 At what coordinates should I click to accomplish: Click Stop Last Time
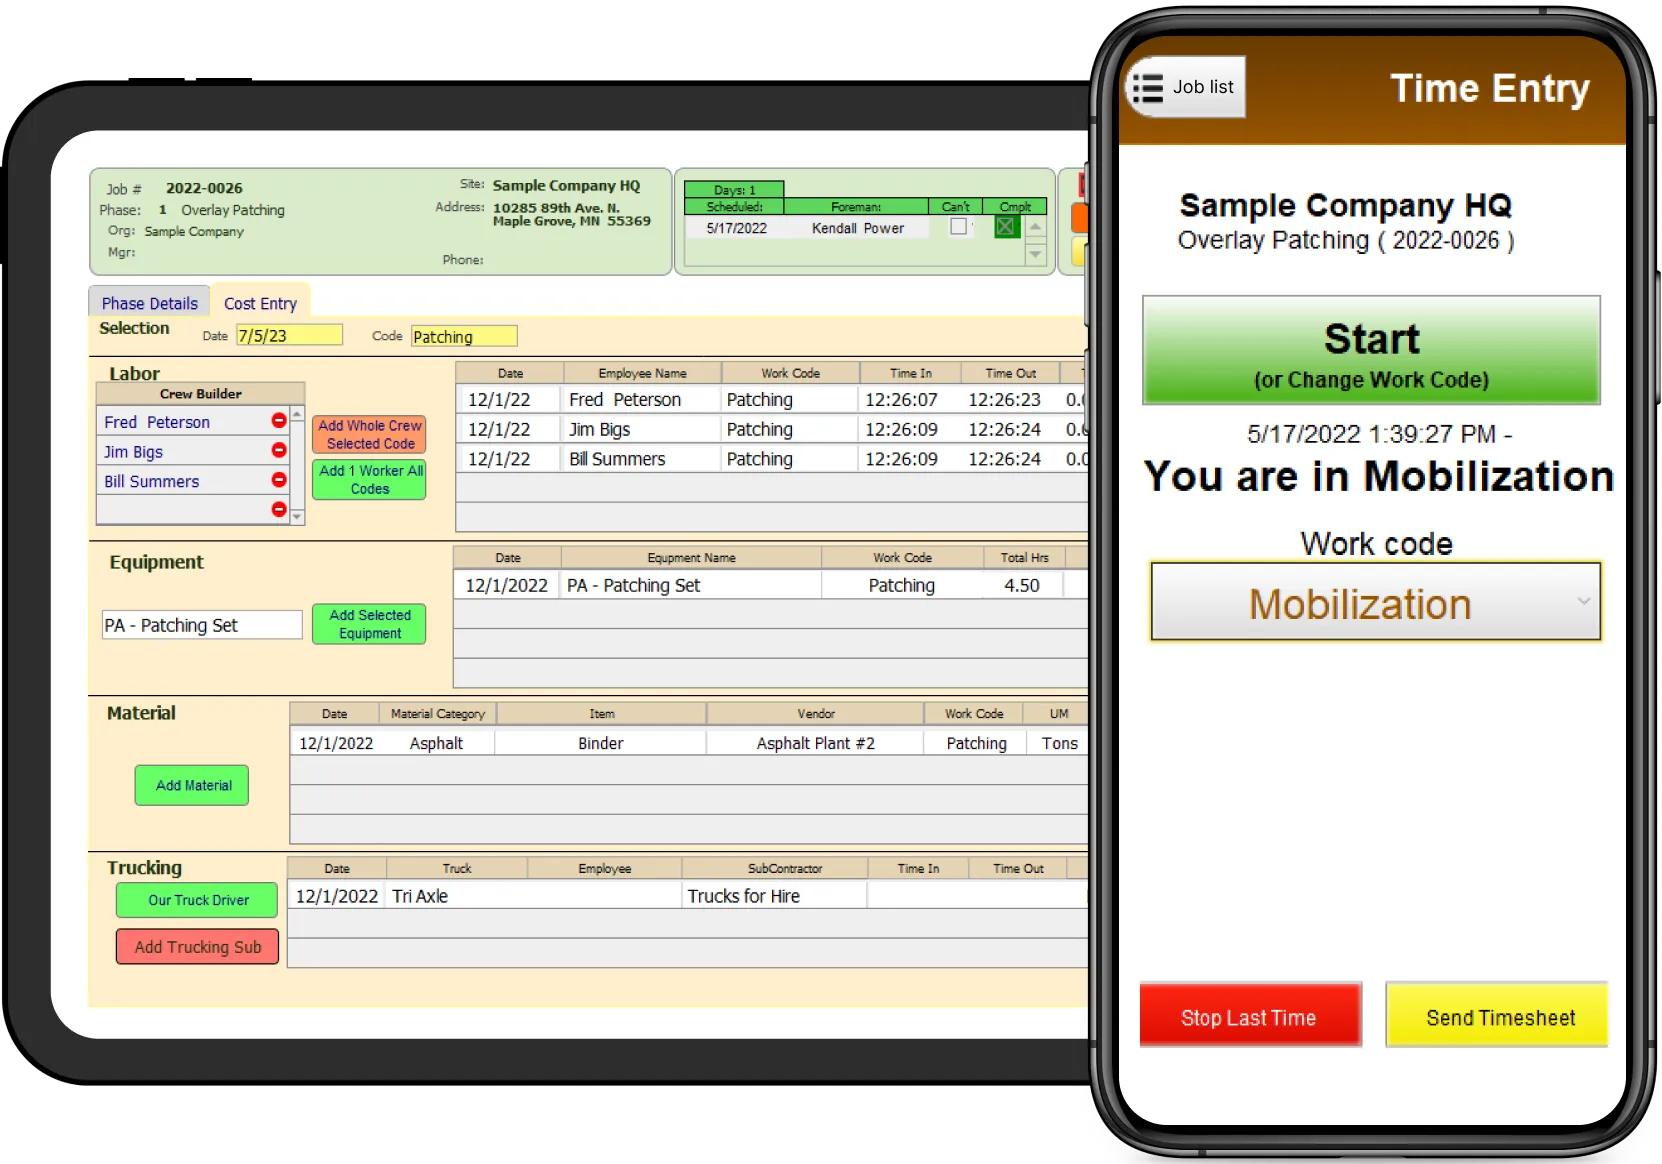click(1249, 1016)
